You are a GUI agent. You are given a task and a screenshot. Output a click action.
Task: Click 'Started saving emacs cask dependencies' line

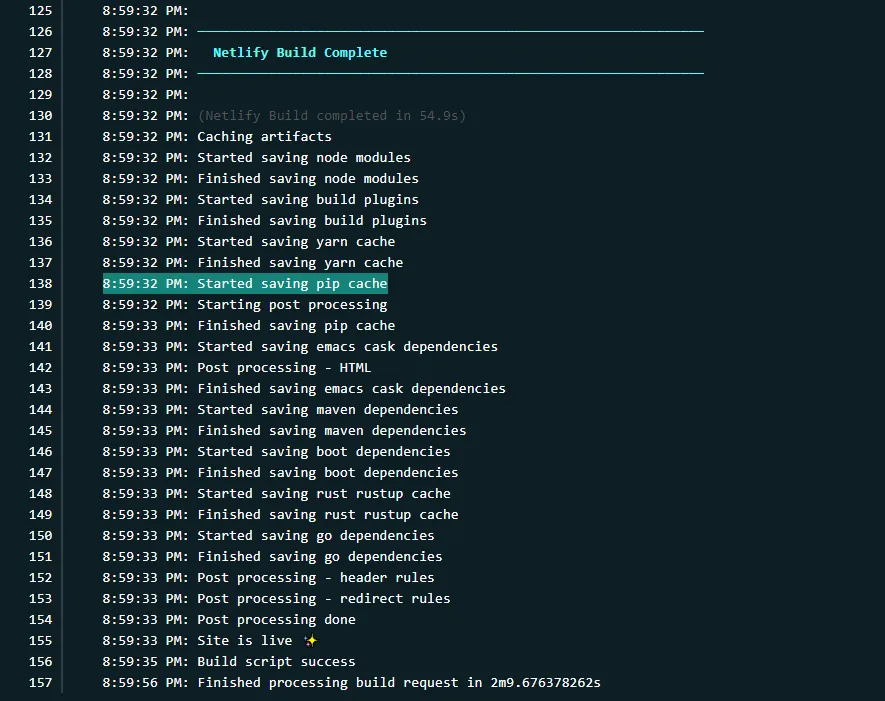pyautogui.click(x=300, y=347)
